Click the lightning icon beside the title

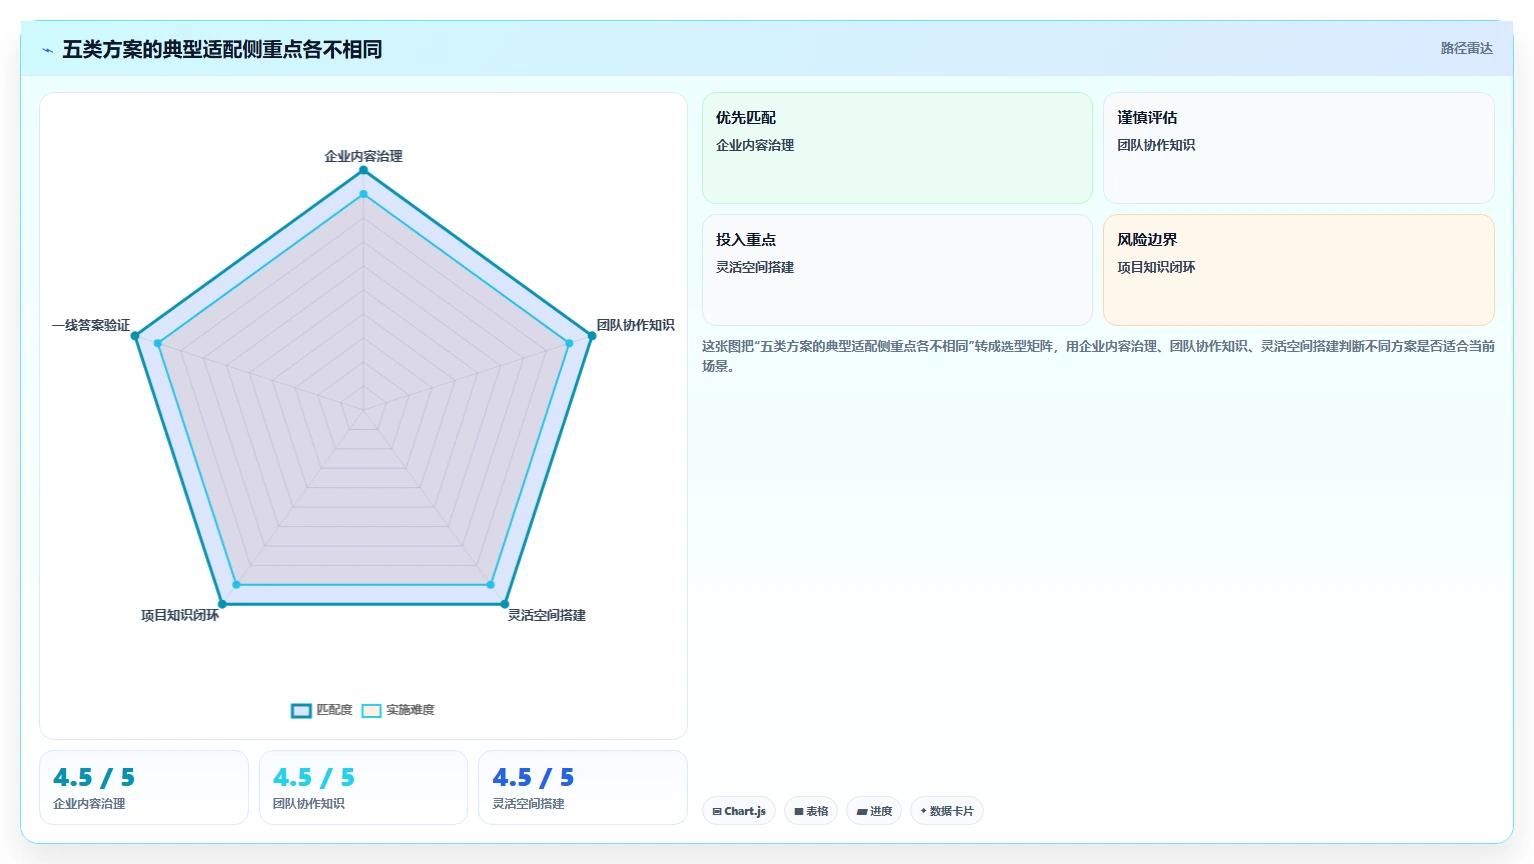click(47, 50)
